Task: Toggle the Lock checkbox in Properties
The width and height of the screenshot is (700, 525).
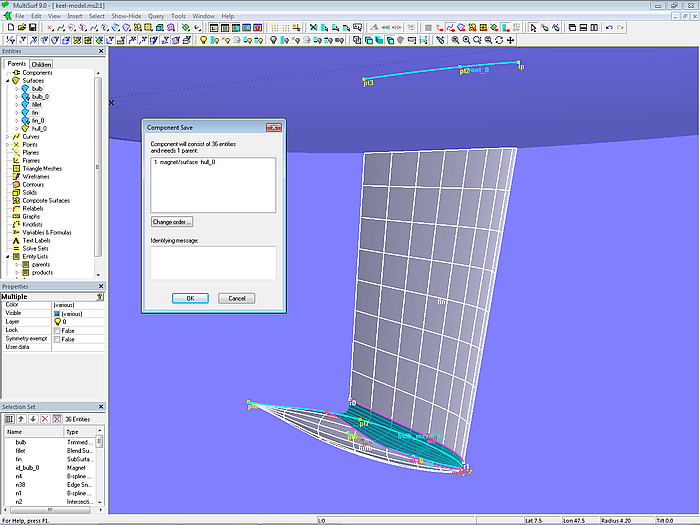Action: (x=57, y=330)
